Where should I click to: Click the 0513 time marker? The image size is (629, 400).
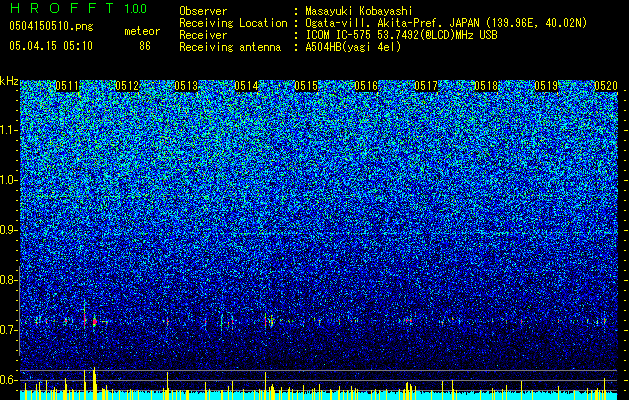point(187,86)
